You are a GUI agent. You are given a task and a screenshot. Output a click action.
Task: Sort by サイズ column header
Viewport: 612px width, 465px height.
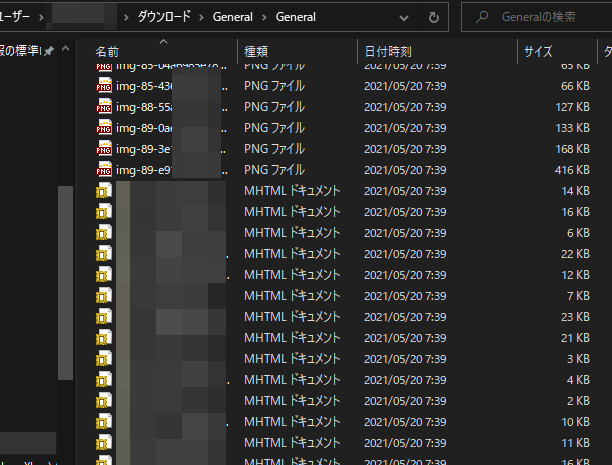pos(538,52)
